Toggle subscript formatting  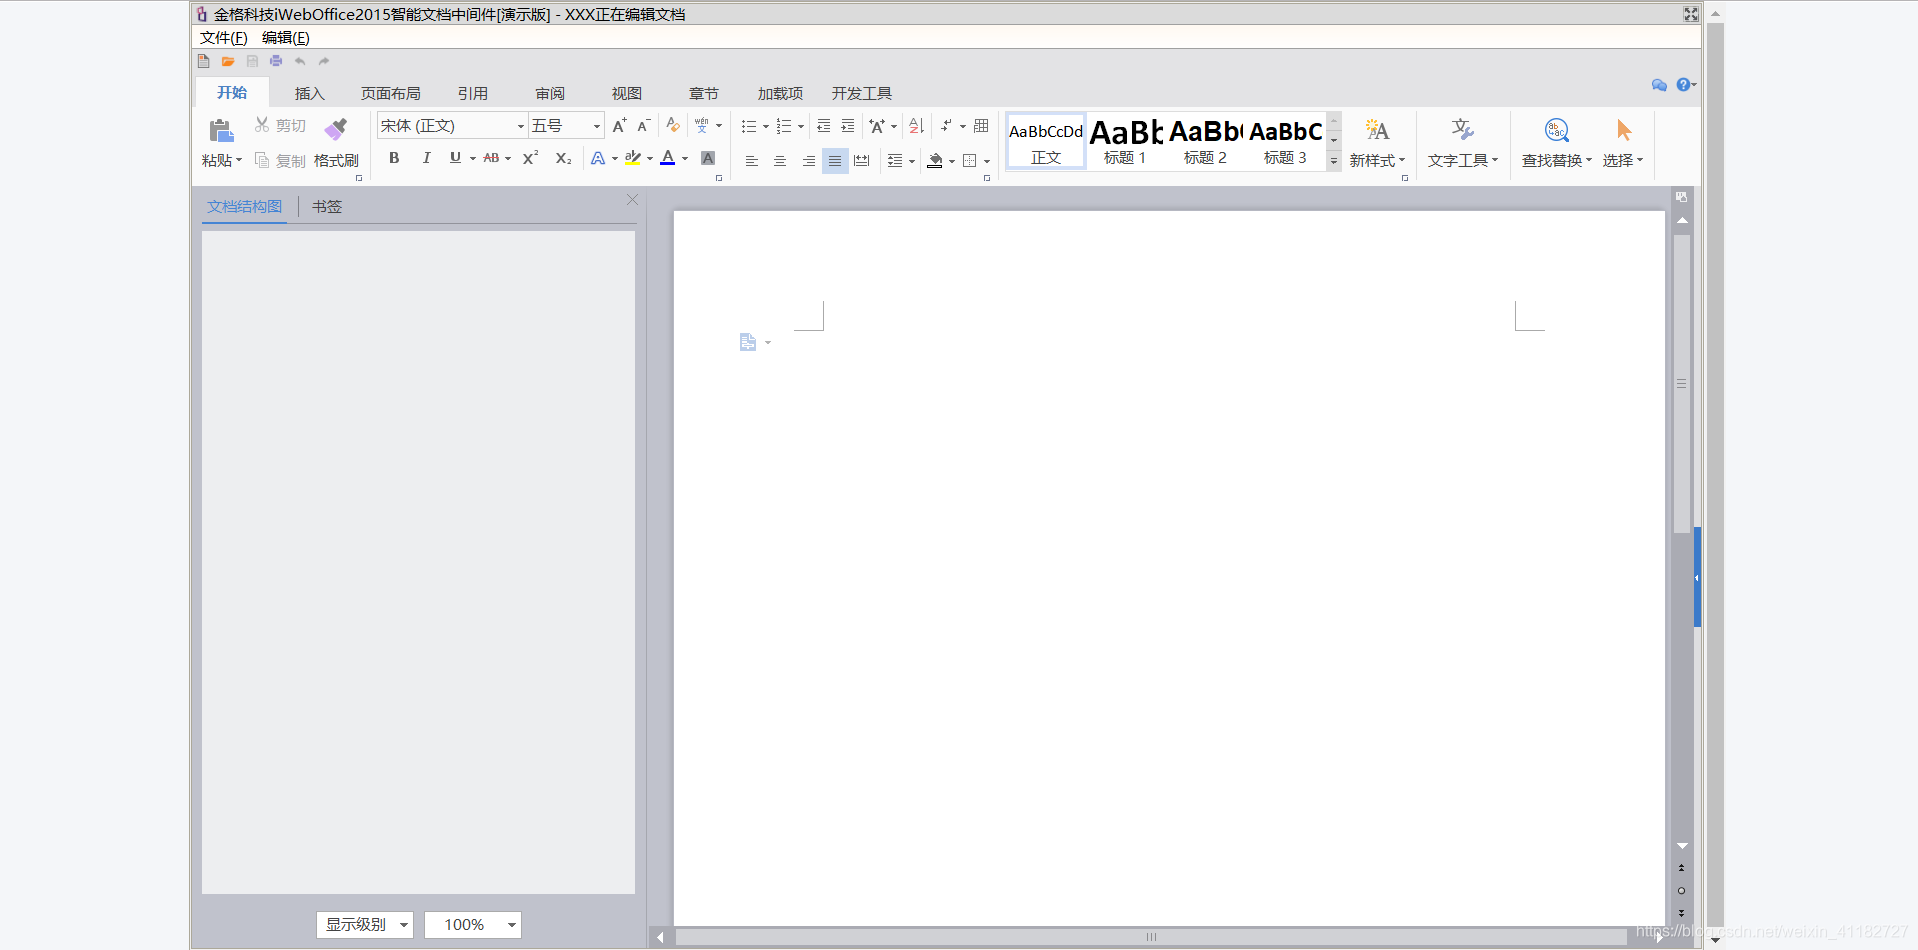[x=563, y=158]
